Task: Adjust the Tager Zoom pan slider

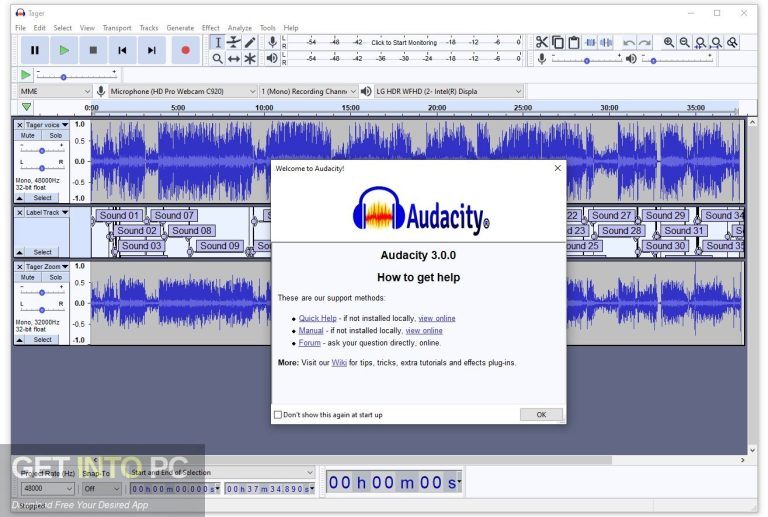Action: click(42, 309)
